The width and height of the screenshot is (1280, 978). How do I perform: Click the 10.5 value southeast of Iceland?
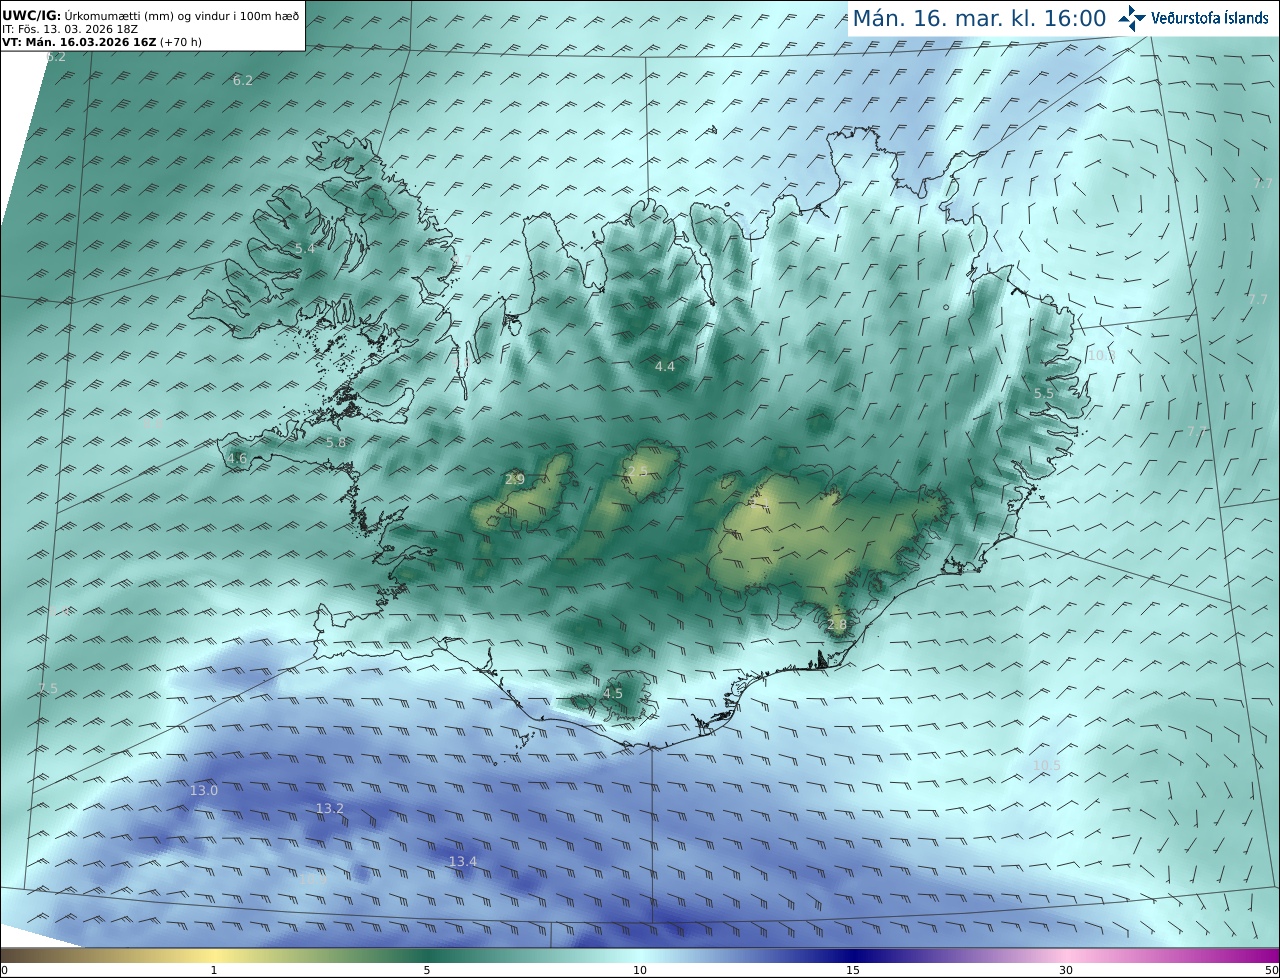click(x=1047, y=766)
